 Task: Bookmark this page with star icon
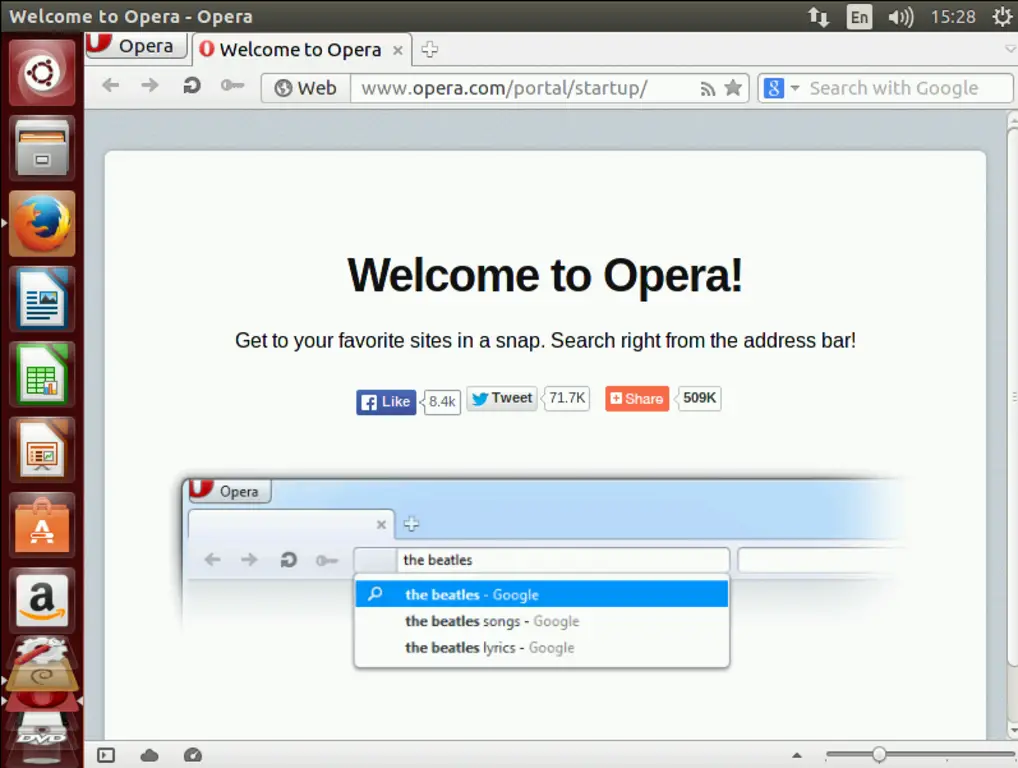coord(733,88)
